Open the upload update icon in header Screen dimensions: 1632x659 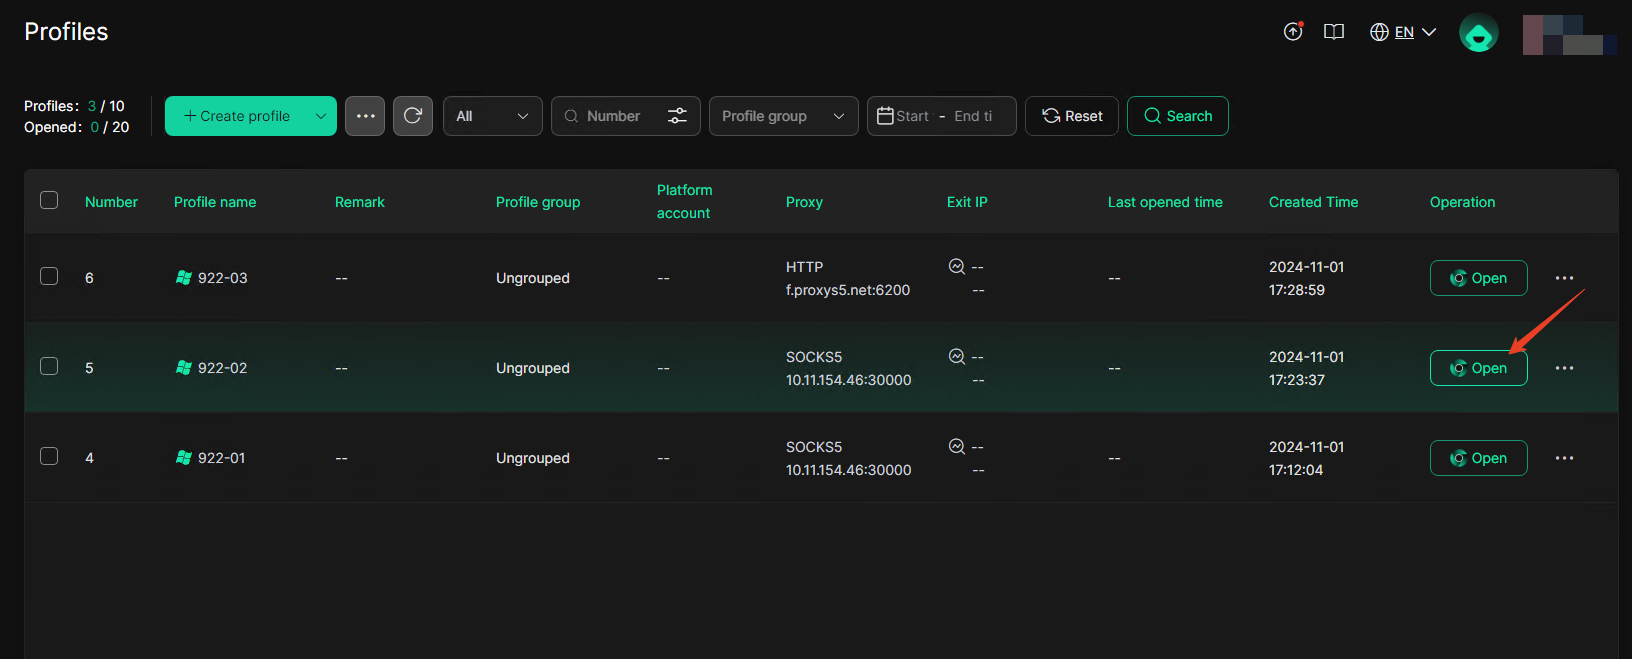click(1293, 32)
